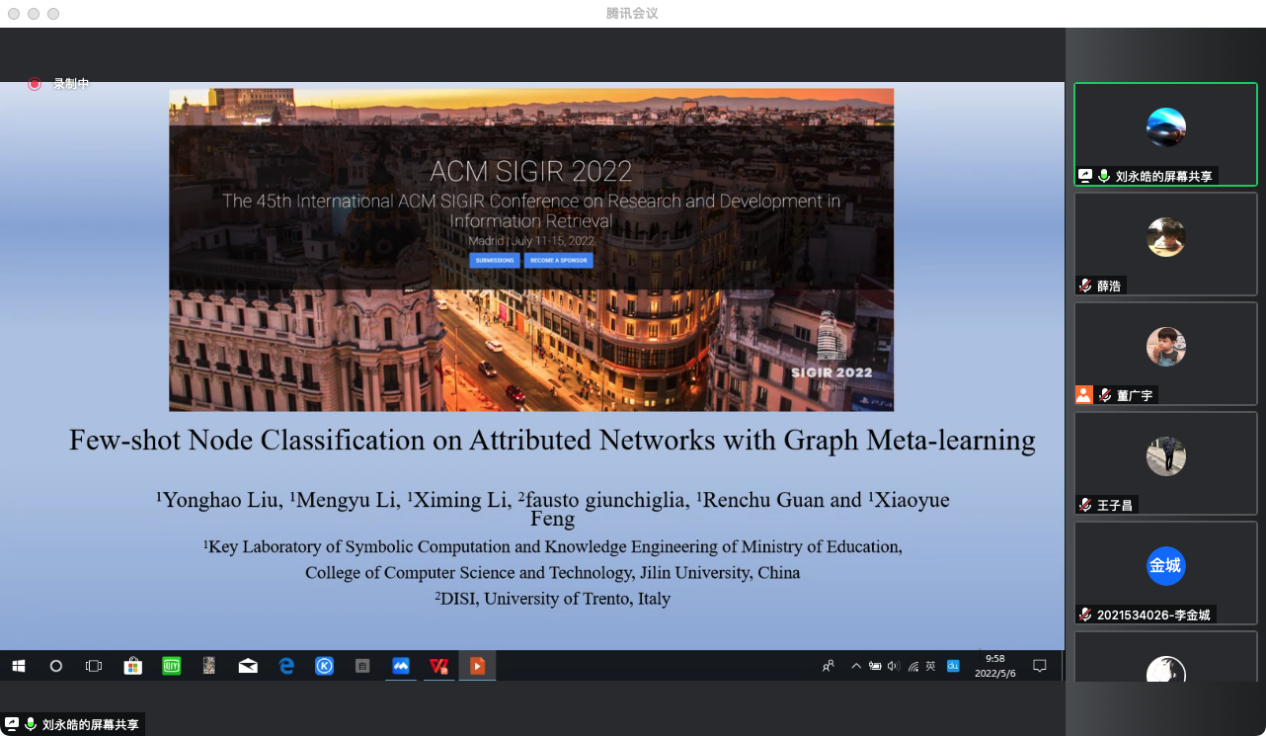Click the orange host icon beside 董广宇
This screenshot has height=736, width=1266.
point(1084,395)
